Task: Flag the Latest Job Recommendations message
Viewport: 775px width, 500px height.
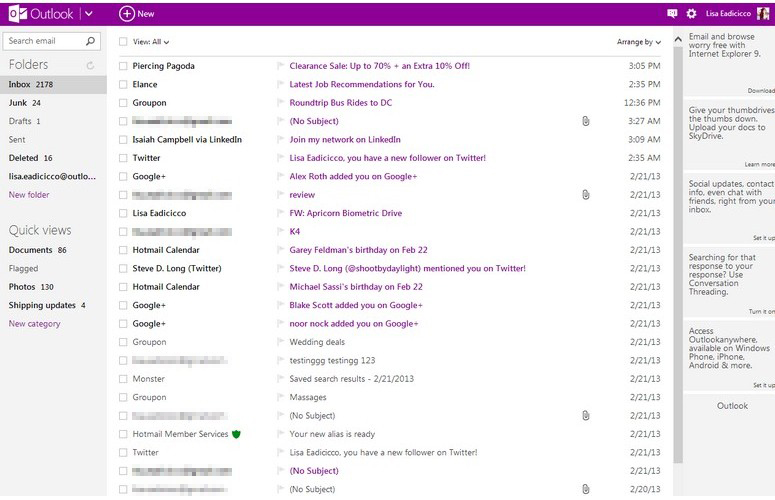Action: 280,84
